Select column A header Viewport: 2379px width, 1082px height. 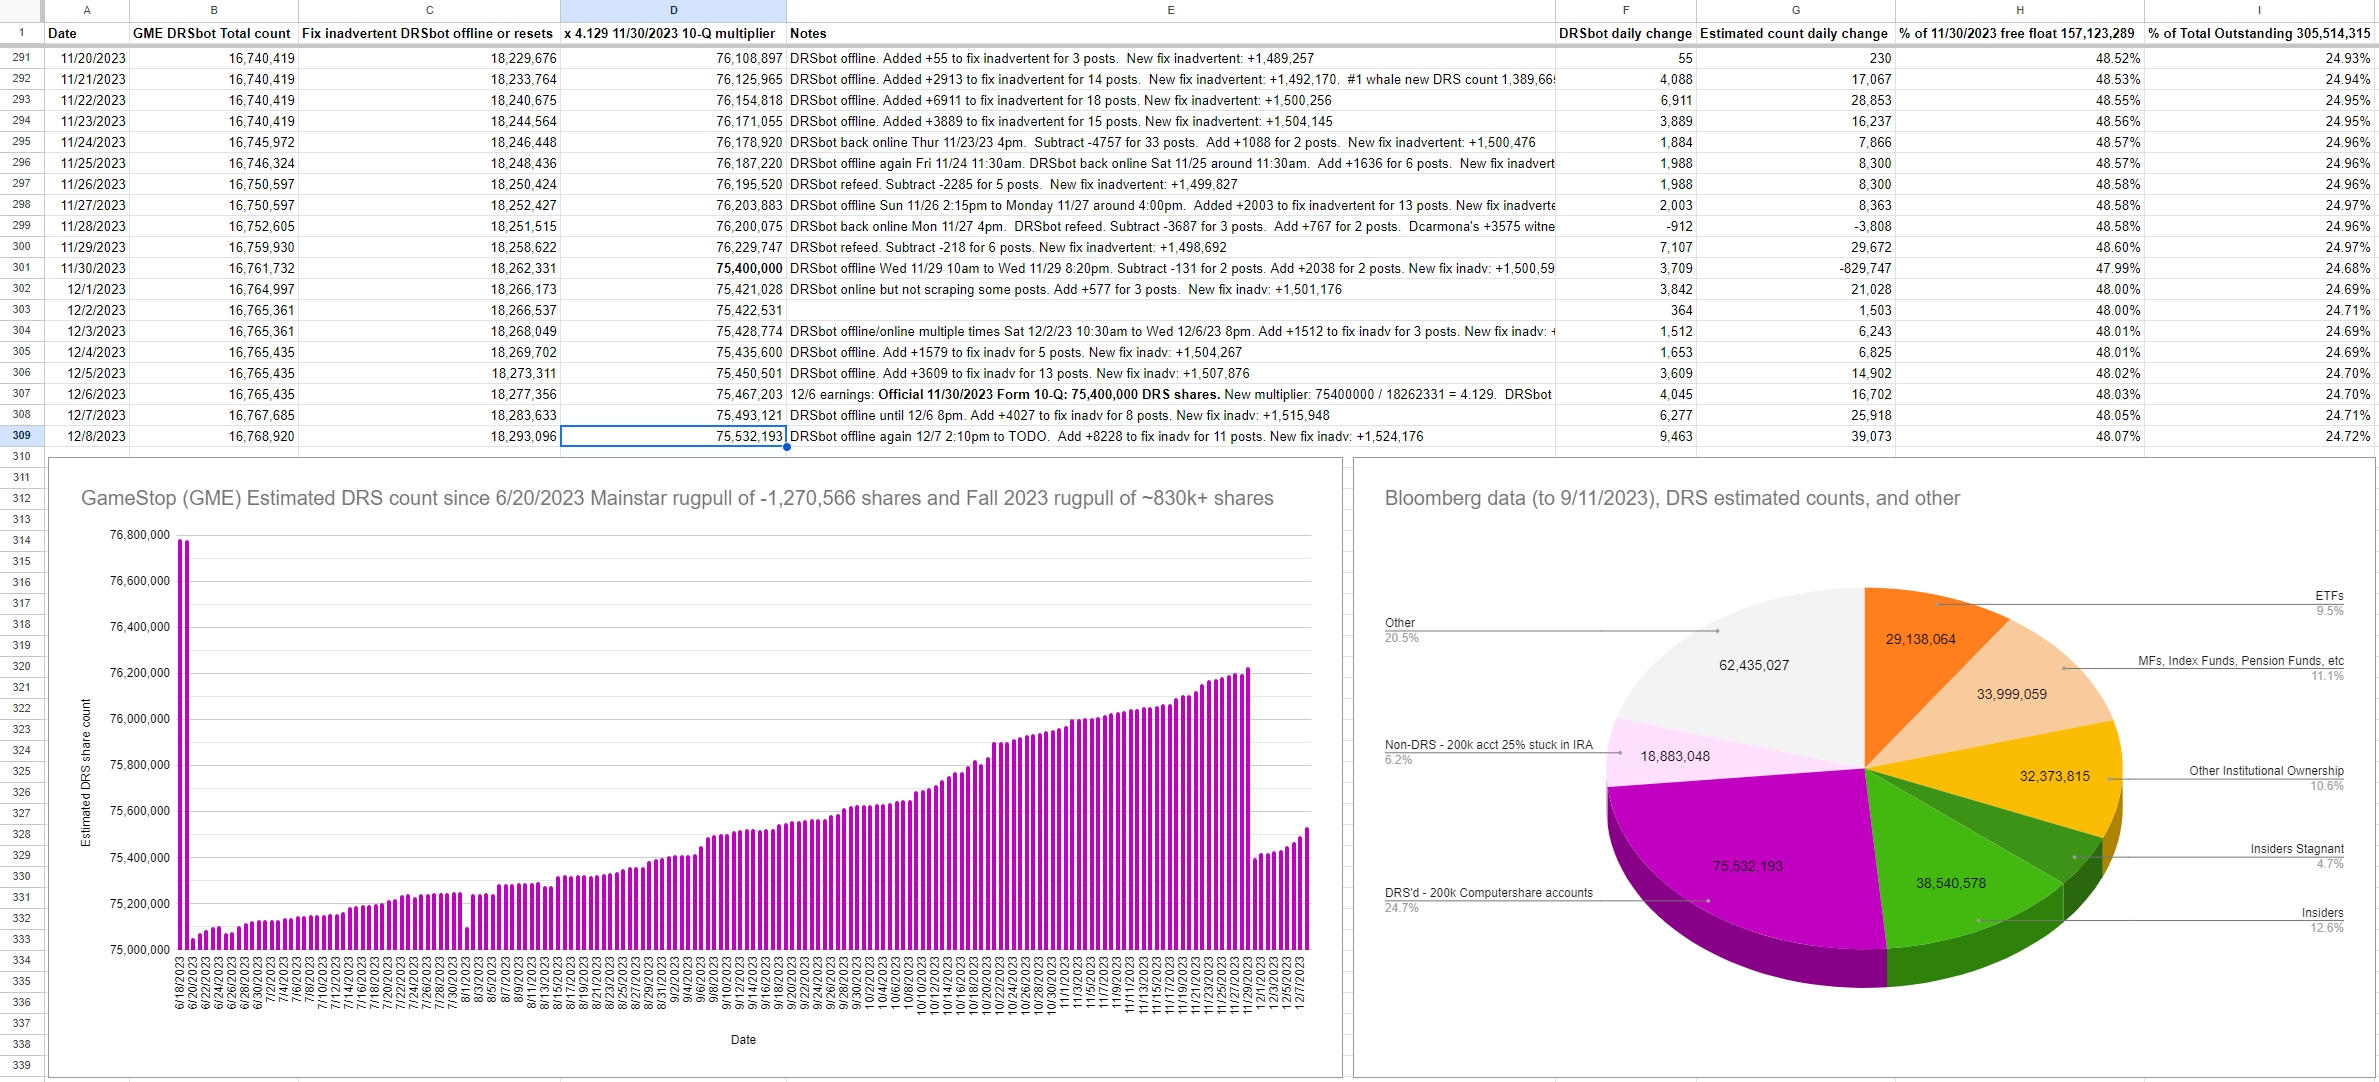tap(87, 10)
